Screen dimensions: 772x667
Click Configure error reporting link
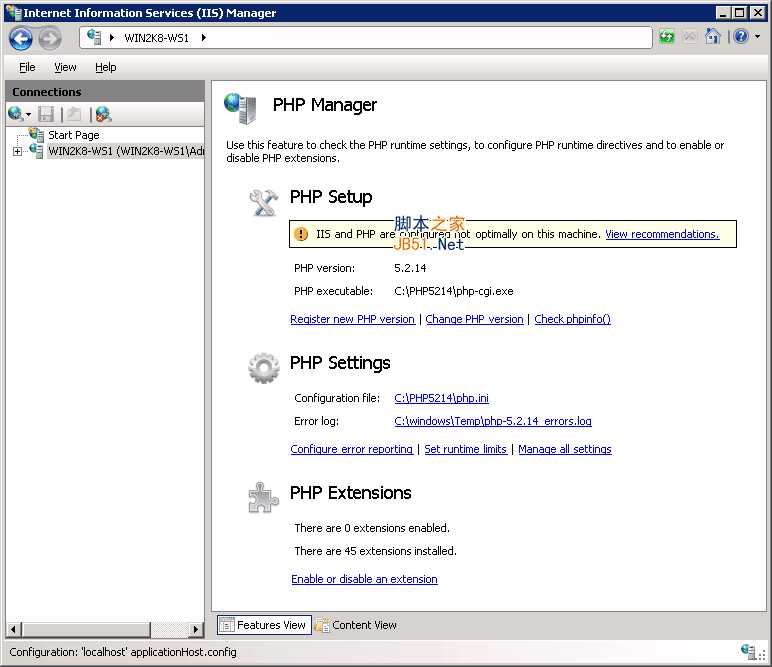point(352,449)
